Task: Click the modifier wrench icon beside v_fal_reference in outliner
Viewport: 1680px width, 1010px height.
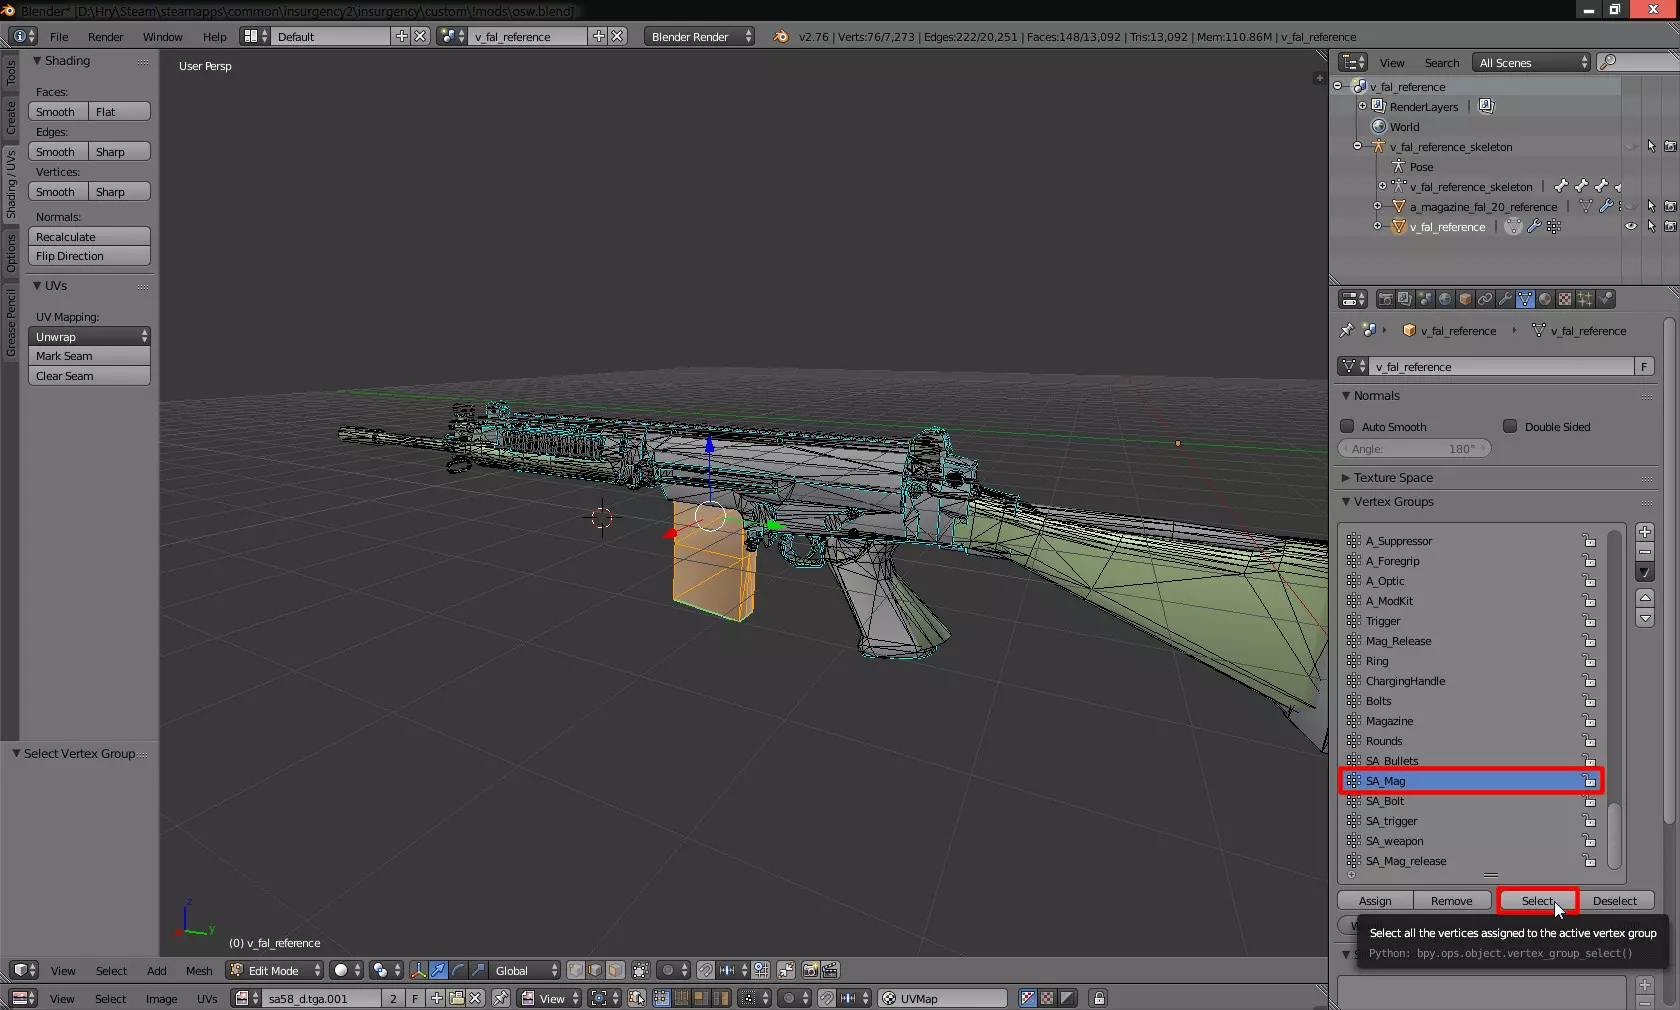Action: (1534, 227)
